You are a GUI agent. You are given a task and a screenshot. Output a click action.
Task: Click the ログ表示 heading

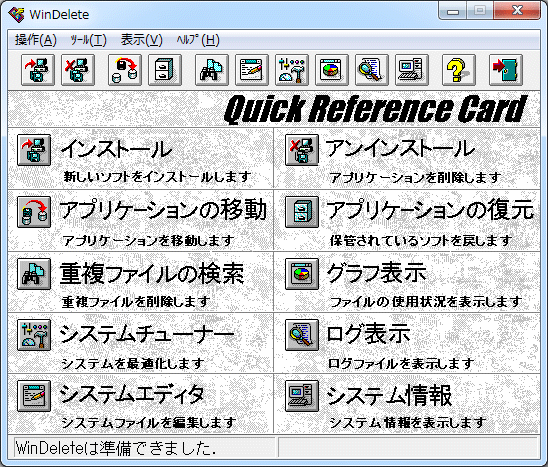[368, 333]
